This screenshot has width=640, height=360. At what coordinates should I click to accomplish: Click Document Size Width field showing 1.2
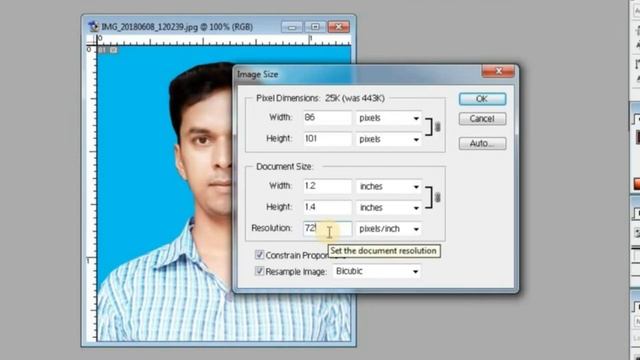(x=327, y=186)
